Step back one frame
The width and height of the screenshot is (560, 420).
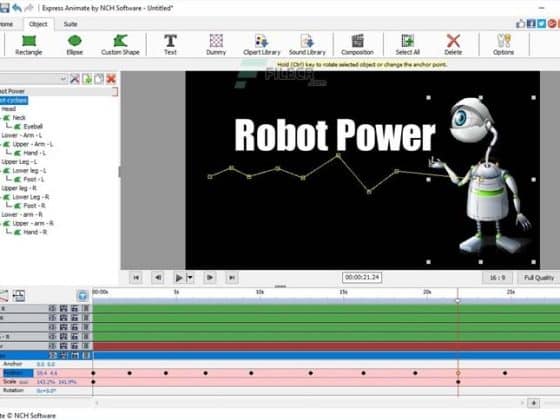158,278
